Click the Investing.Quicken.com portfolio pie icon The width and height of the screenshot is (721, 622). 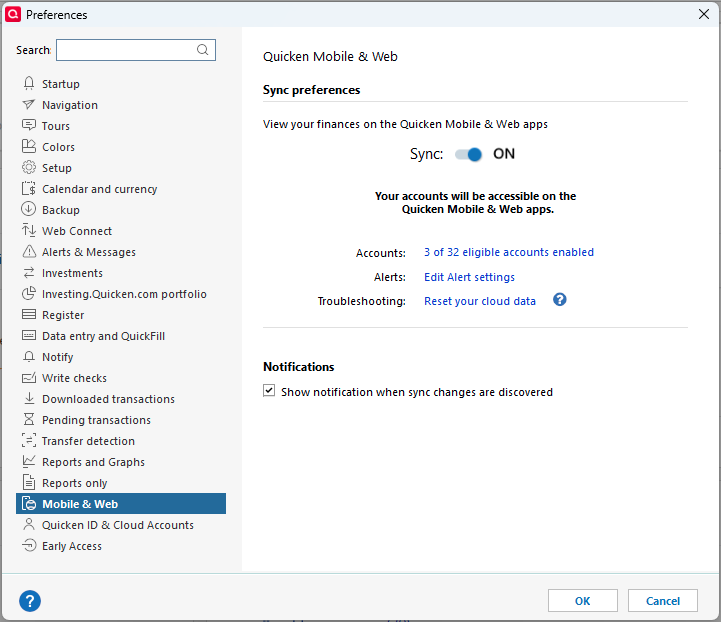point(29,293)
